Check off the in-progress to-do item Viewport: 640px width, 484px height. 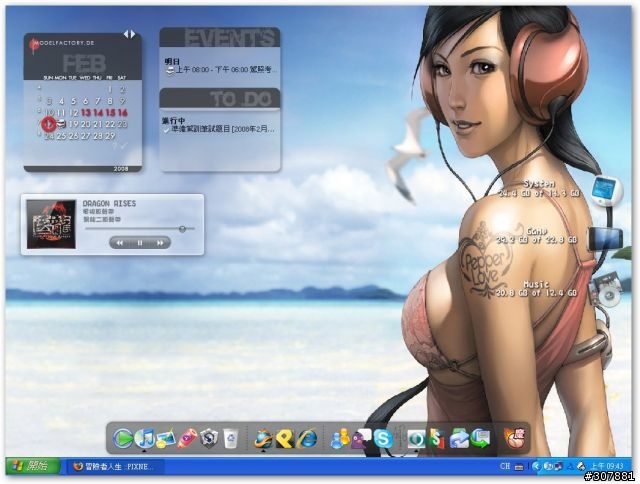pyautogui.click(x=167, y=129)
